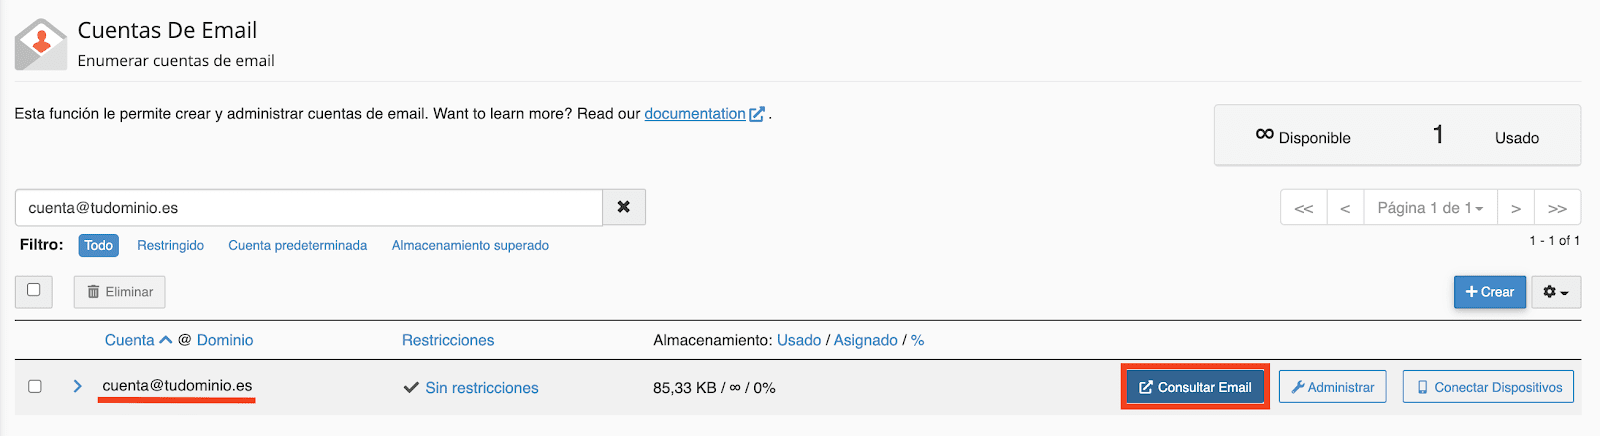Go to previous page arrow
This screenshot has height=436, width=1600.
(1345, 208)
